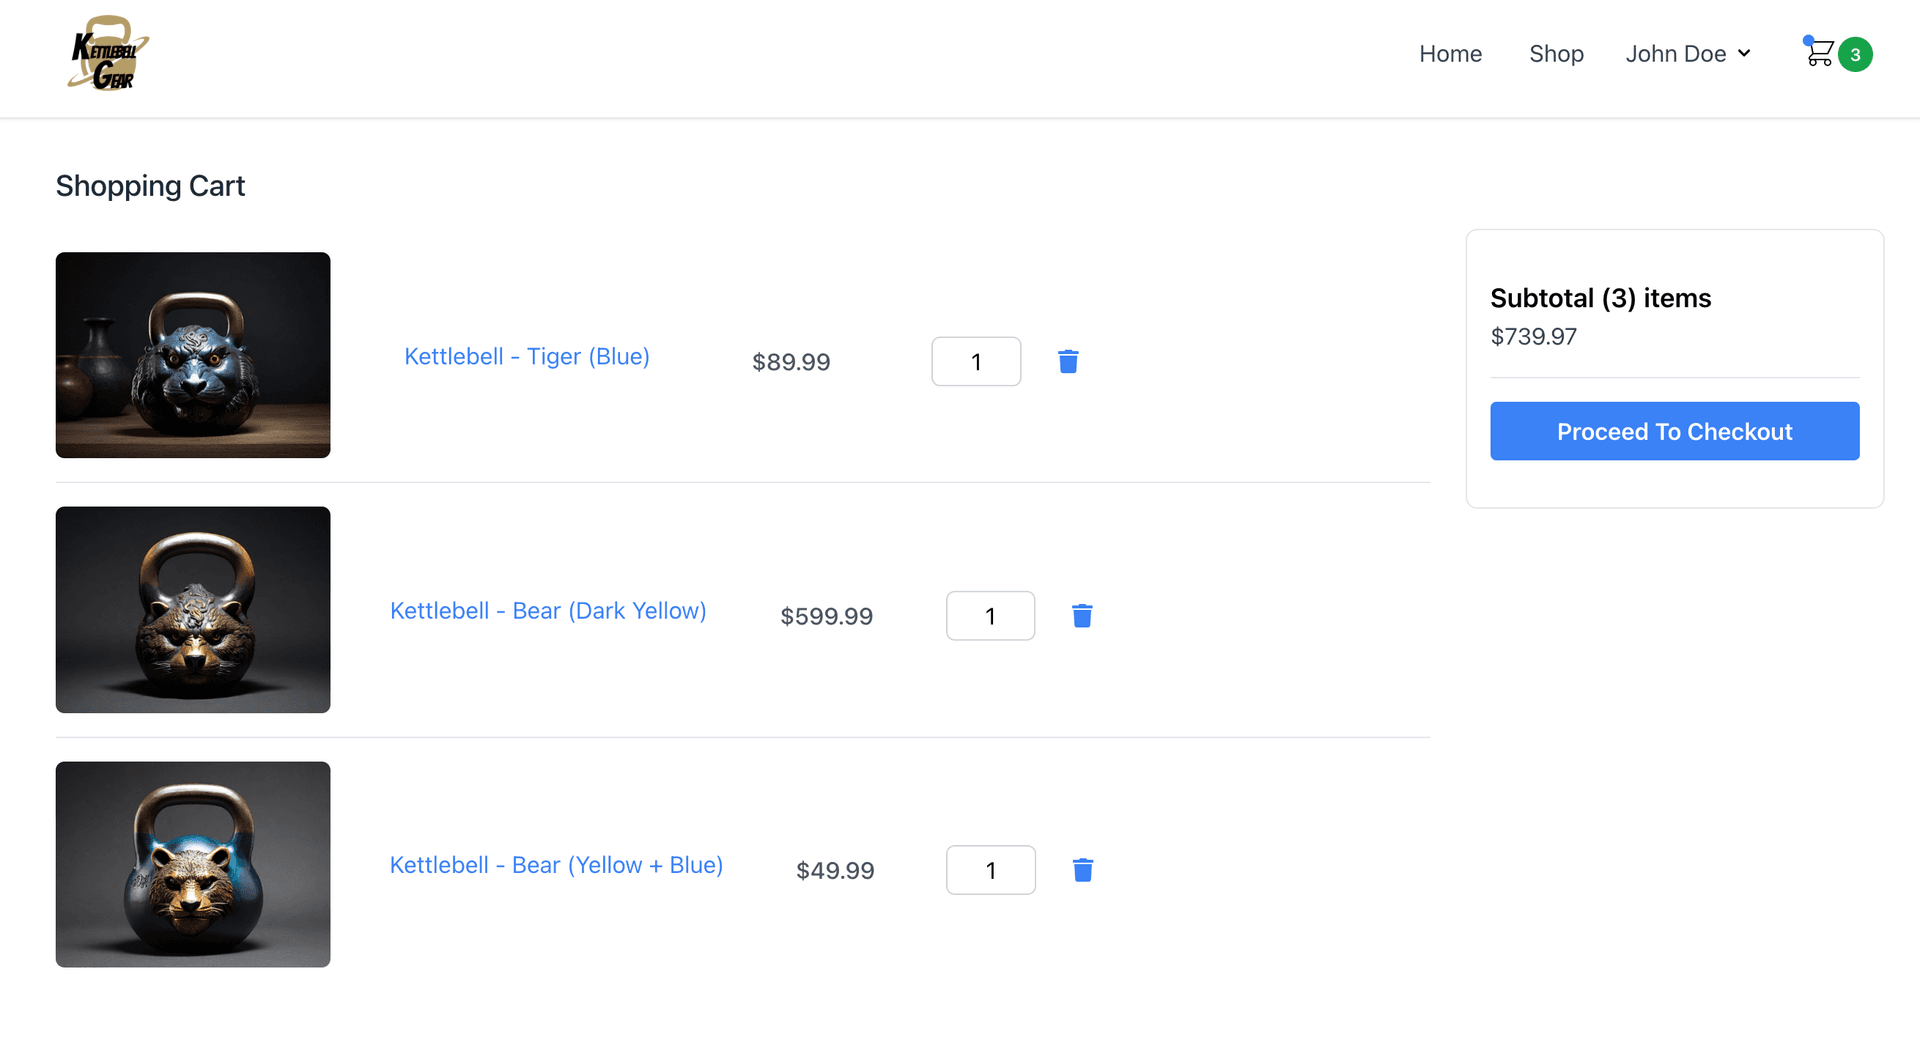Image resolution: width=1920 pixels, height=1038 pixels.
Task: Open the Kettlebell - Bear (Dark Yellow) link
Action: point(548,610)
